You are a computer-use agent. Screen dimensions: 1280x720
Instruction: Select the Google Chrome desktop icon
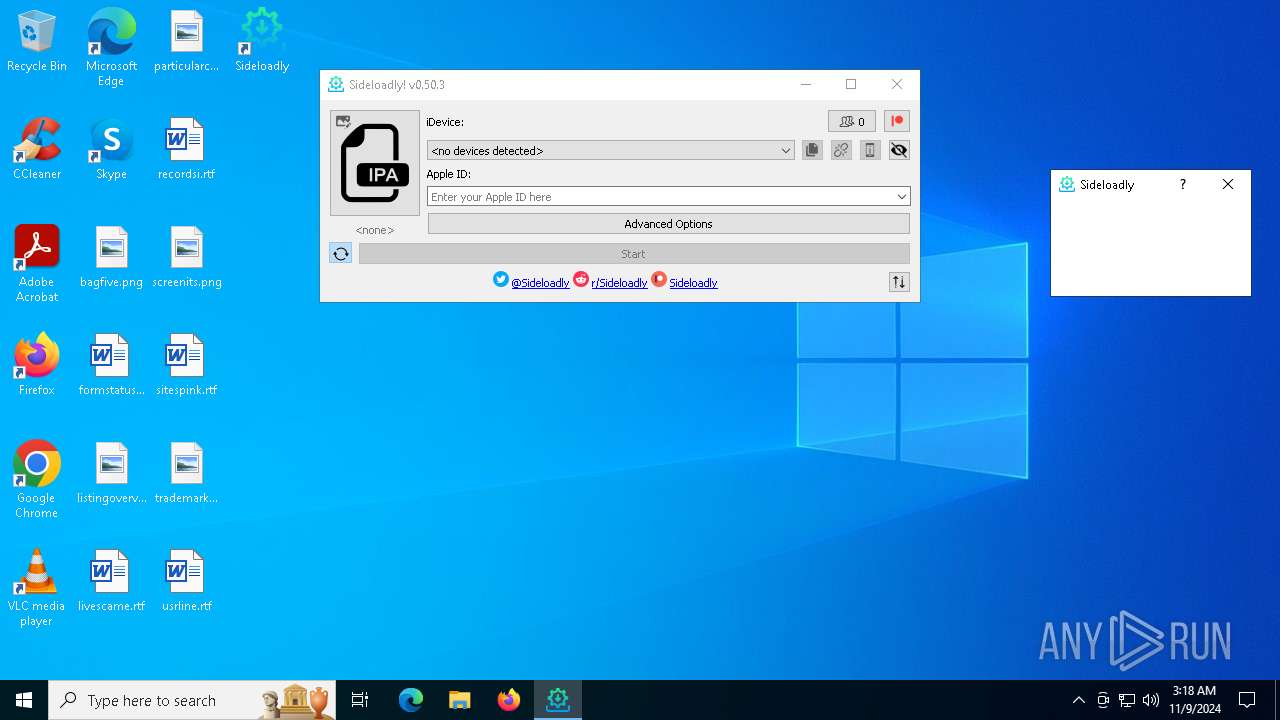(37, 480)
